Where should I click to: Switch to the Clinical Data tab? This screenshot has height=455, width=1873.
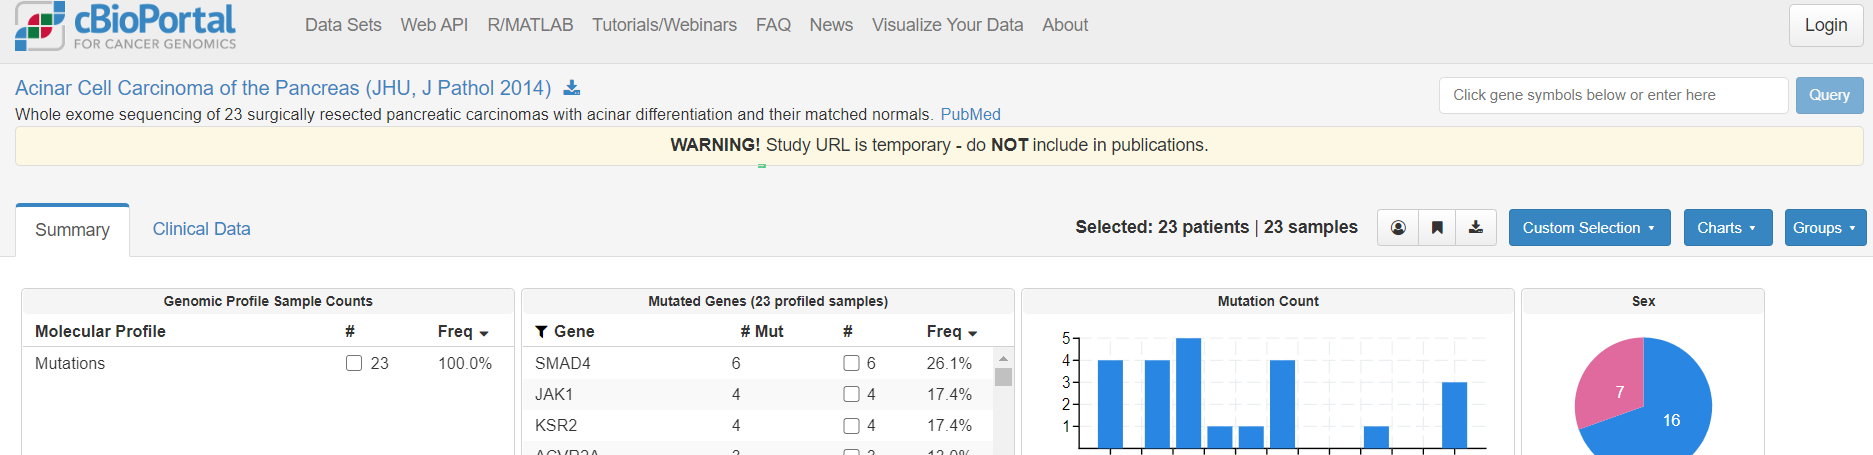[201, 229]
